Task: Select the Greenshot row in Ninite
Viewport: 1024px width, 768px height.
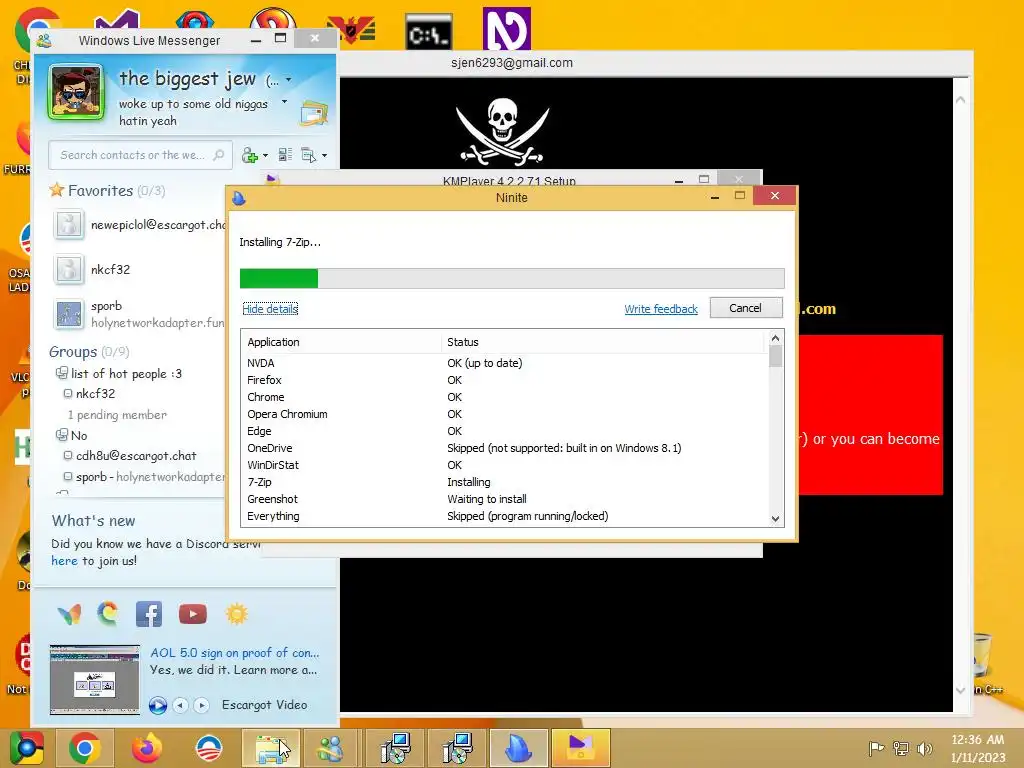Action: coord(504,499)
